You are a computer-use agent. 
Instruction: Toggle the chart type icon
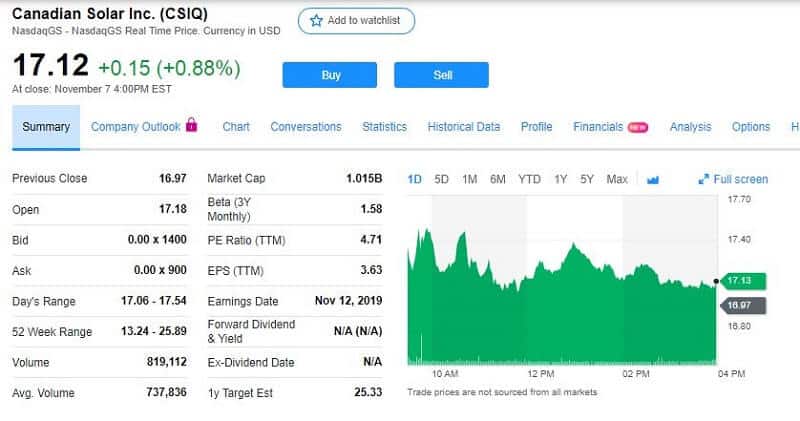click(653, 180)
